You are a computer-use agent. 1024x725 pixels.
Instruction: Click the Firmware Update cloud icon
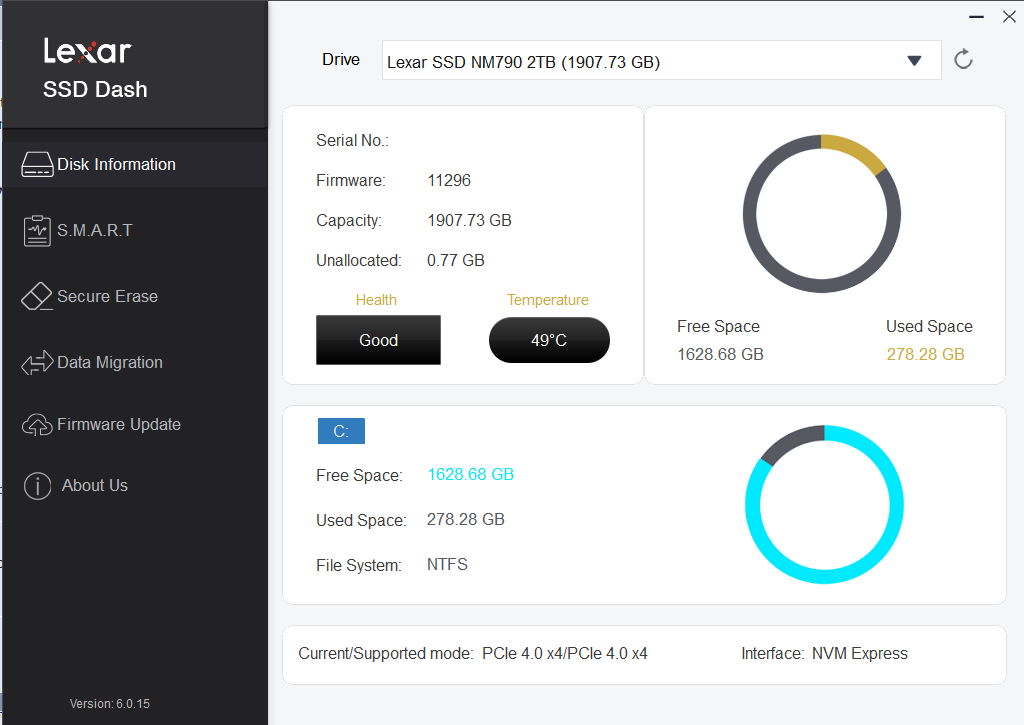(x=37, y=425)
